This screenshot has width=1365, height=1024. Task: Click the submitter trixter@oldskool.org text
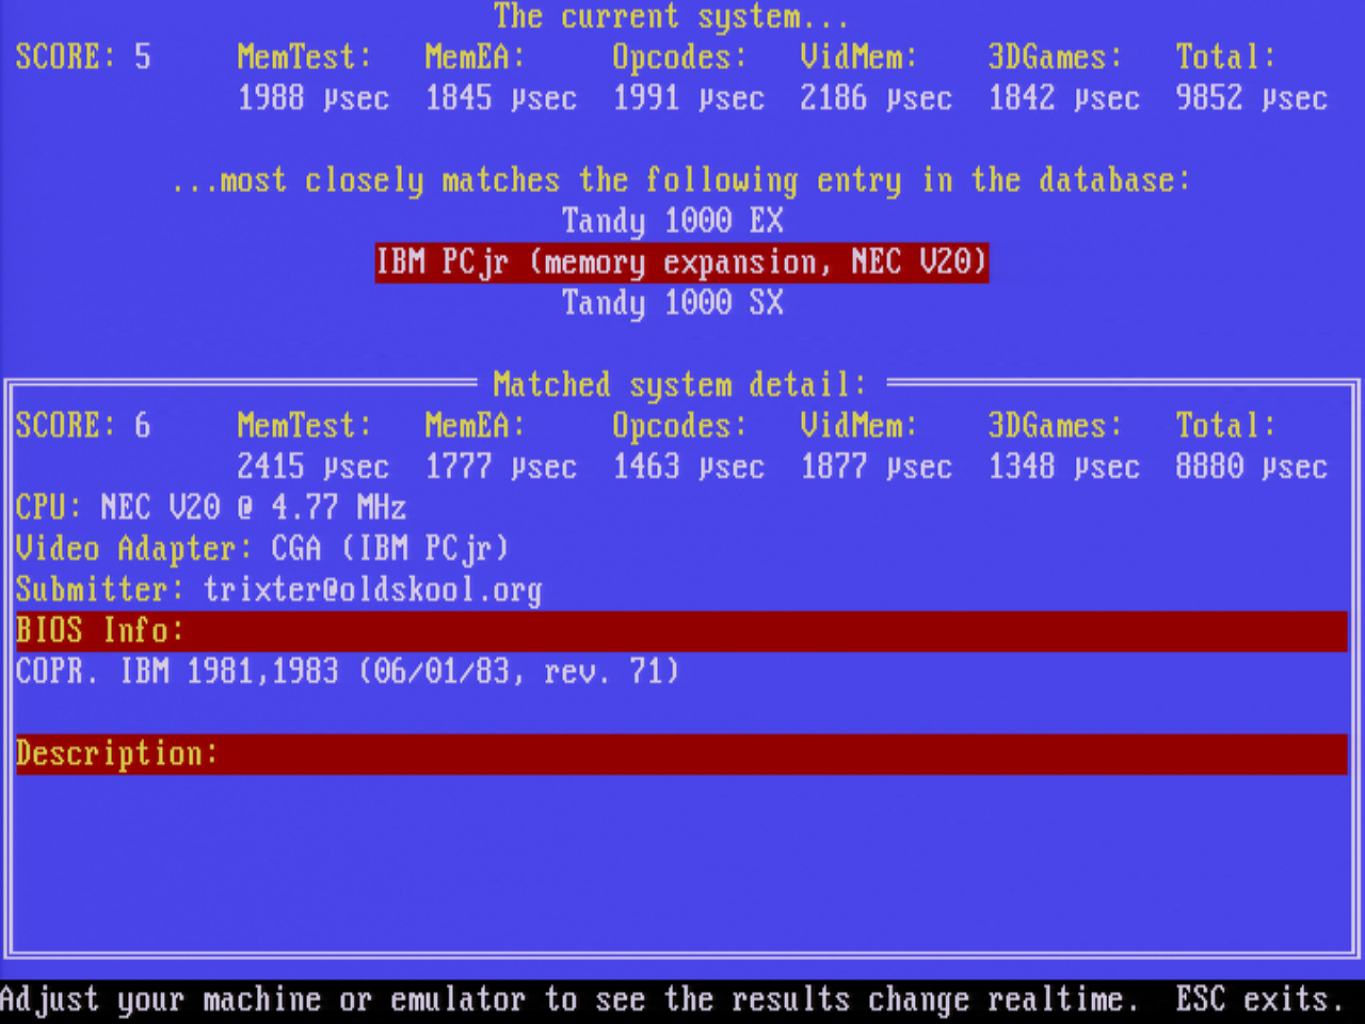click(372, 590)
